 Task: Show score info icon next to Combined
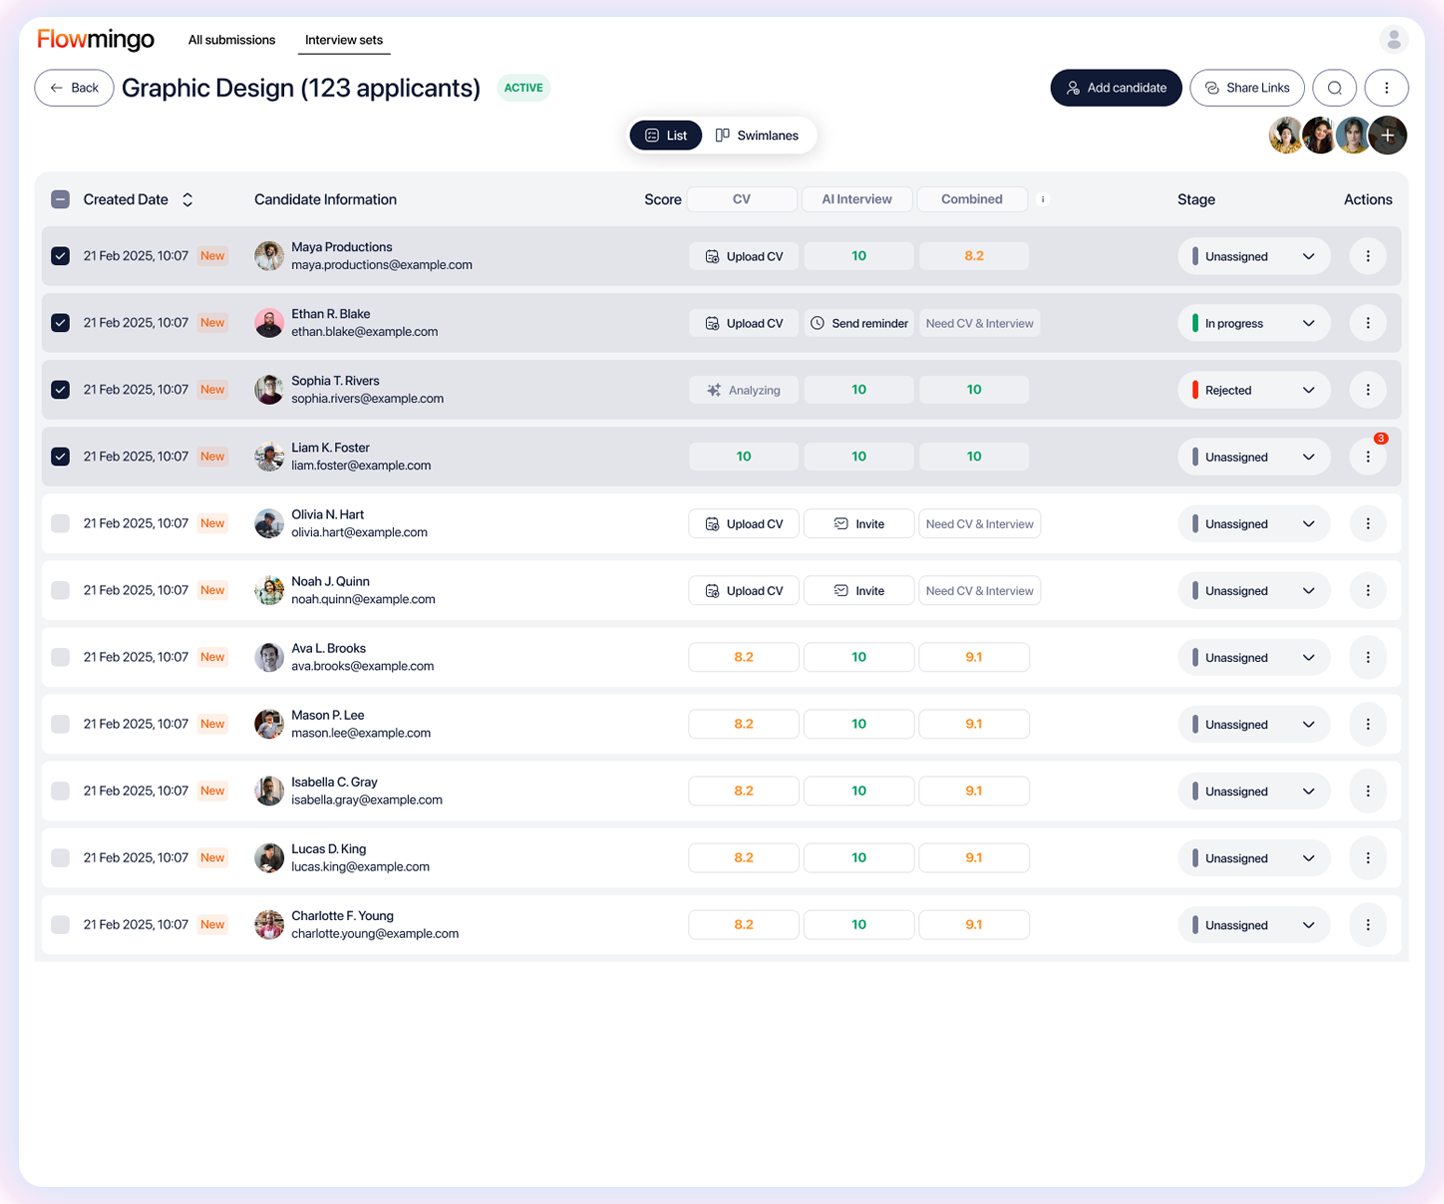(1042, 199)
